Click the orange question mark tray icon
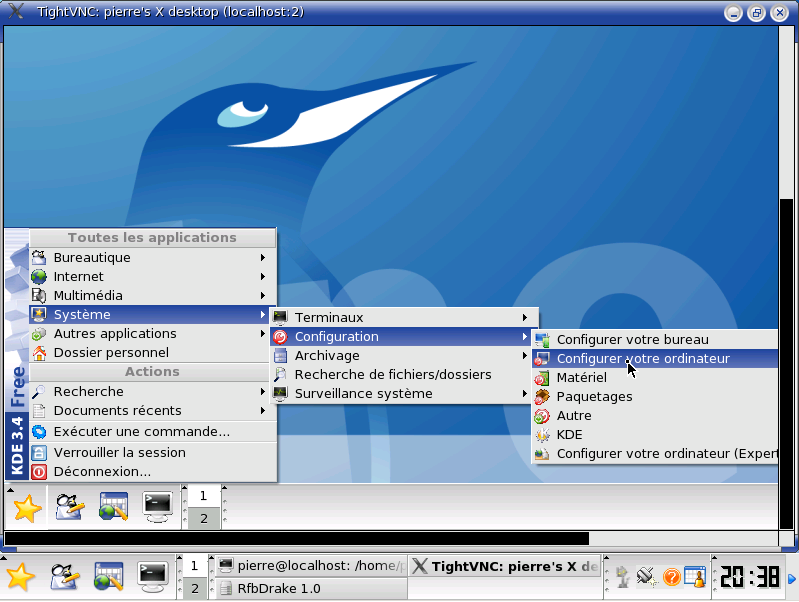This screenshot has width=799, height=602. 671,577
